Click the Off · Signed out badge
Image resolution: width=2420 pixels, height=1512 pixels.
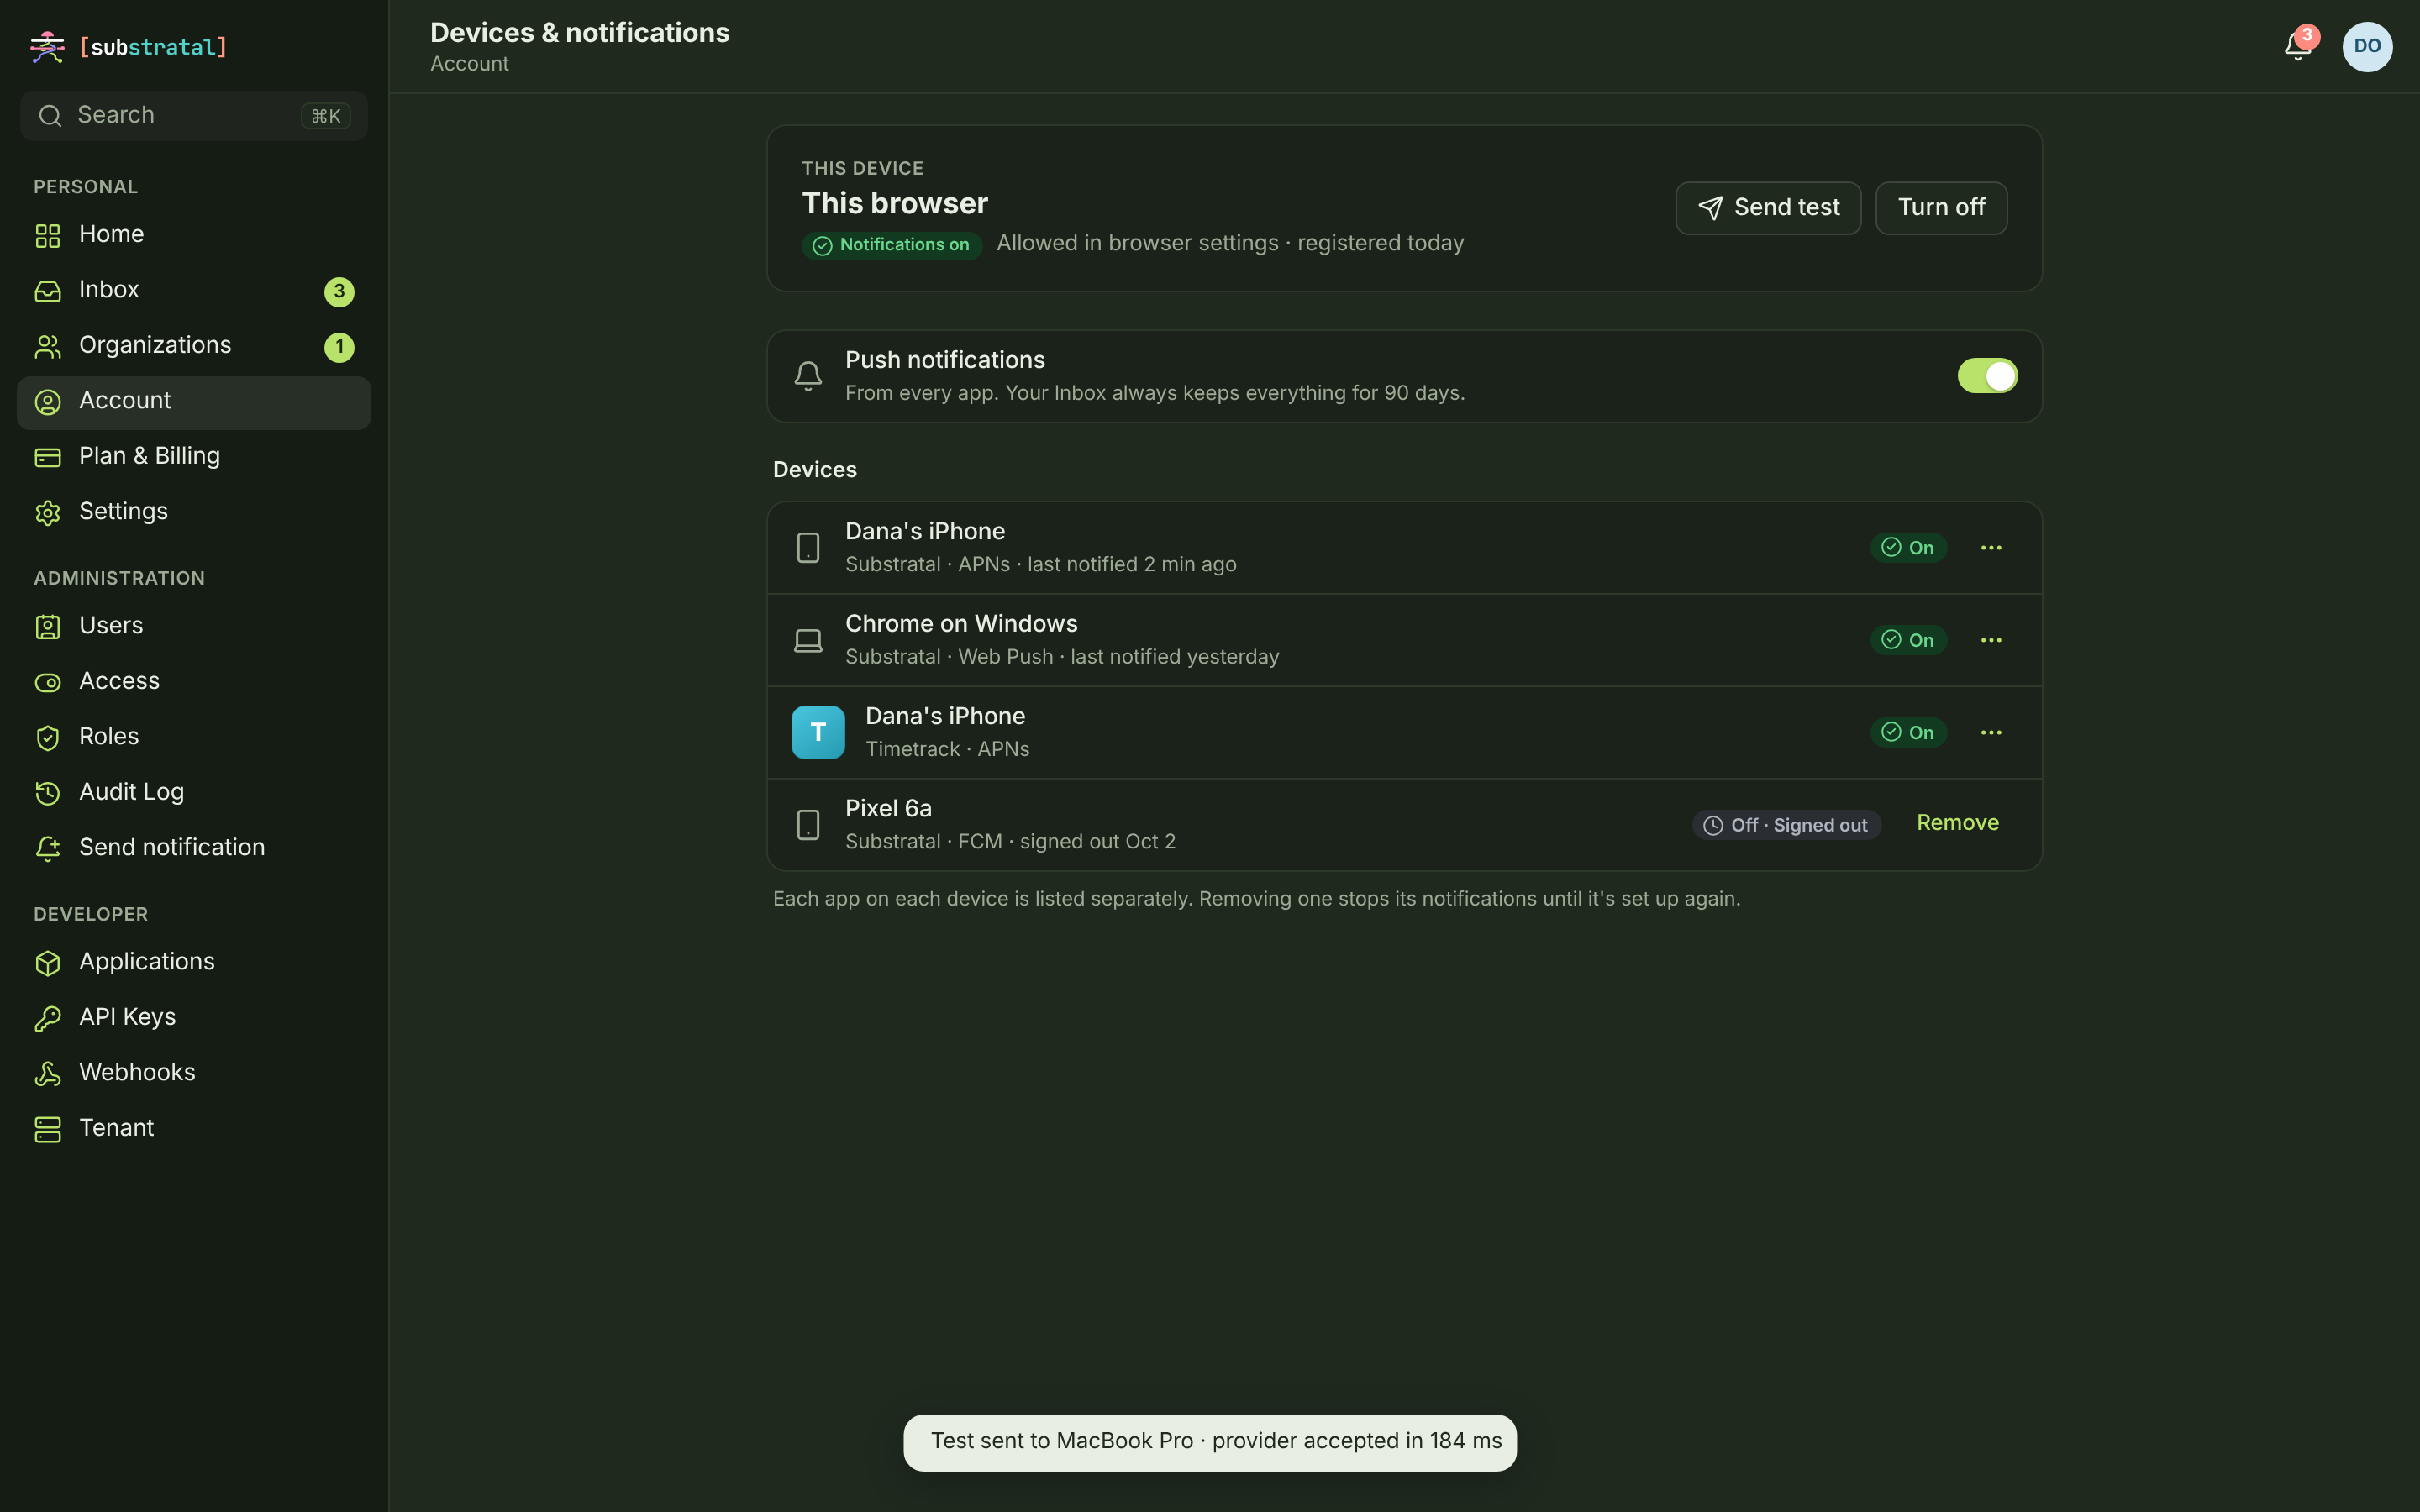(x=1786, y=825)
